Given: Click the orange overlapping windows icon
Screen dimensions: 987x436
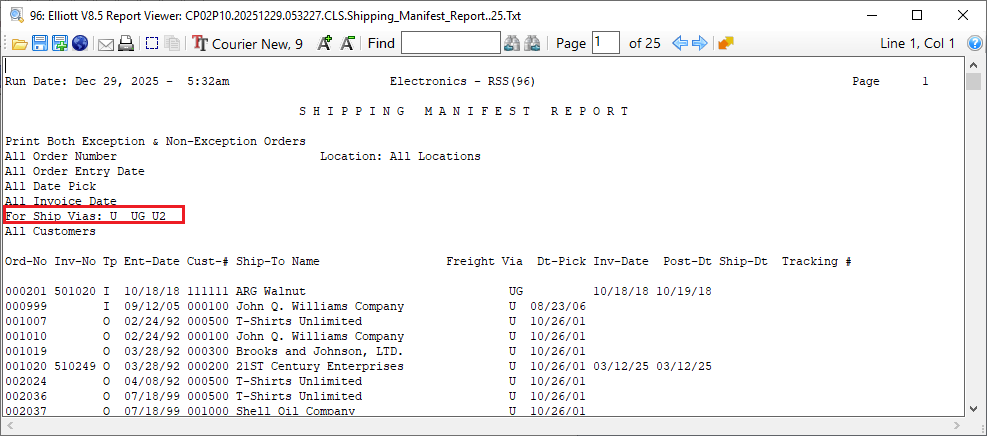Looking at the screenshot, I should pyautogui.click(x=726, y=43).
